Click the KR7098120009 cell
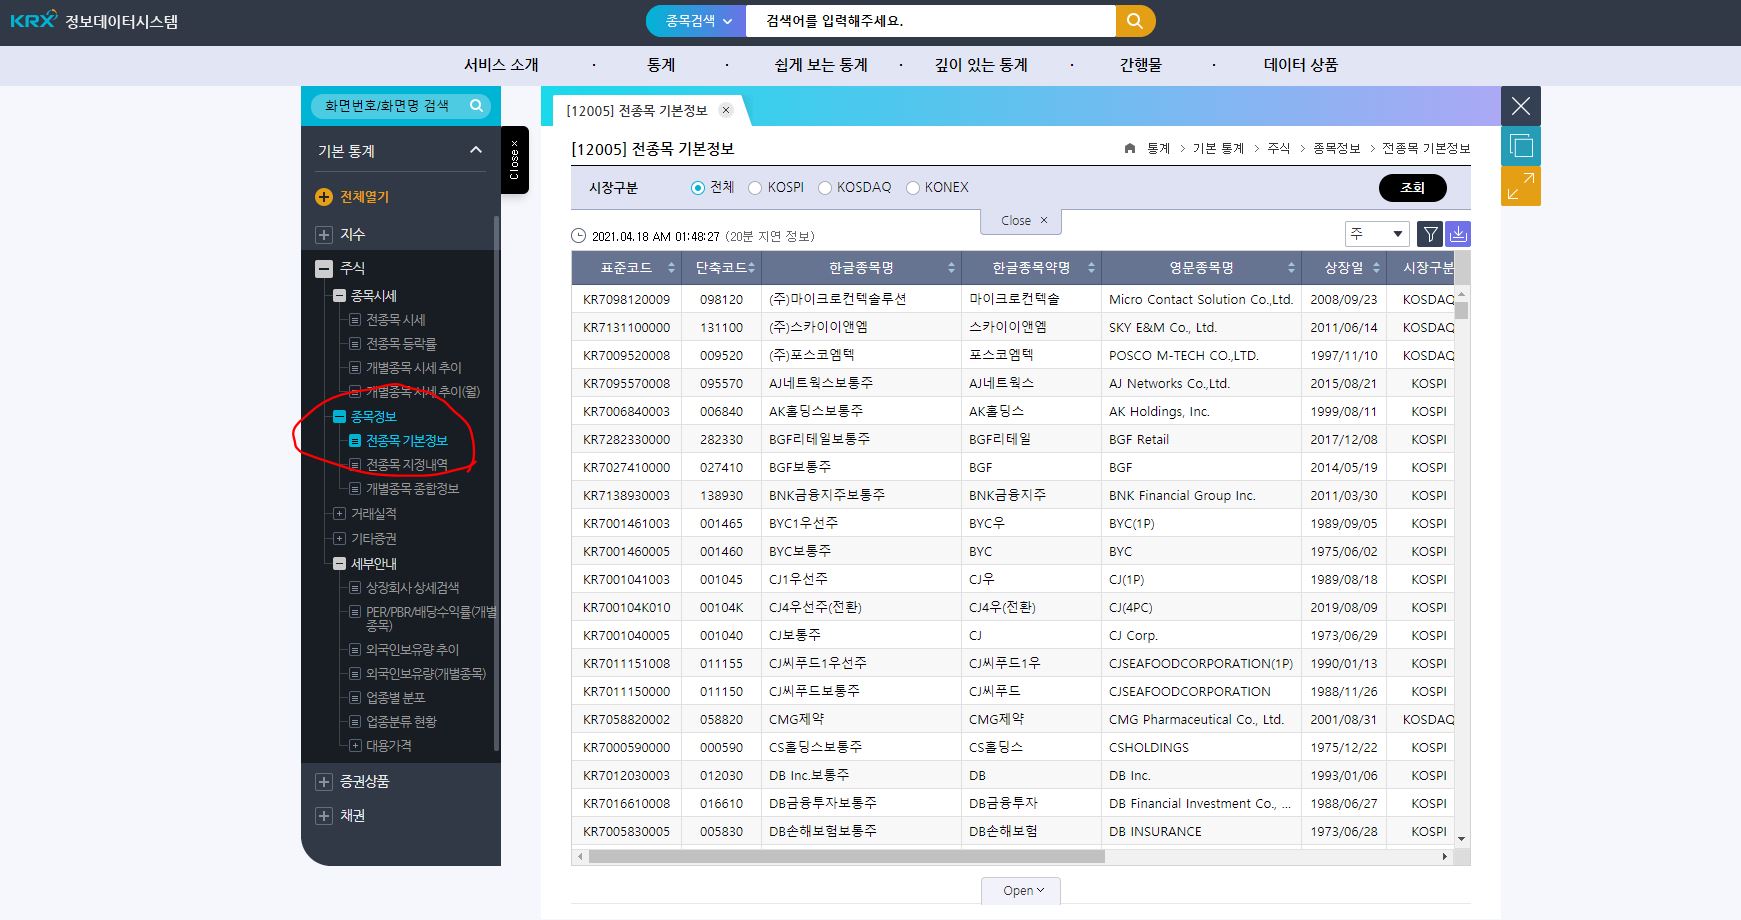 [x=627, y=299]
